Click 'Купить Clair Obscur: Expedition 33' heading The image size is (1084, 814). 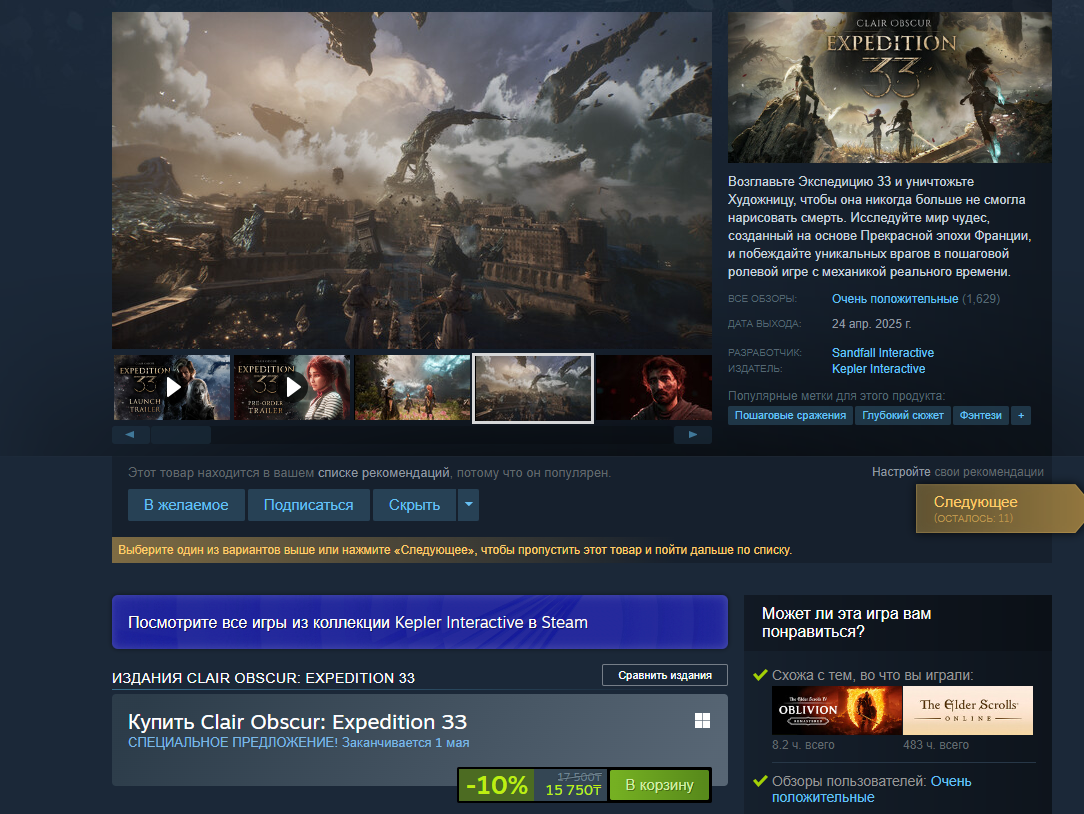pyautogui.click(x=297, y=722)
